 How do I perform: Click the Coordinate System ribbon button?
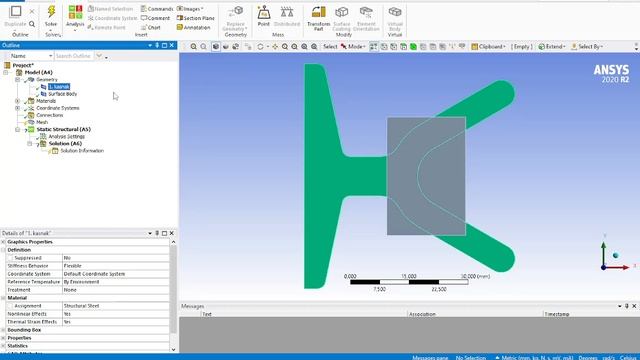pos(112,18)
